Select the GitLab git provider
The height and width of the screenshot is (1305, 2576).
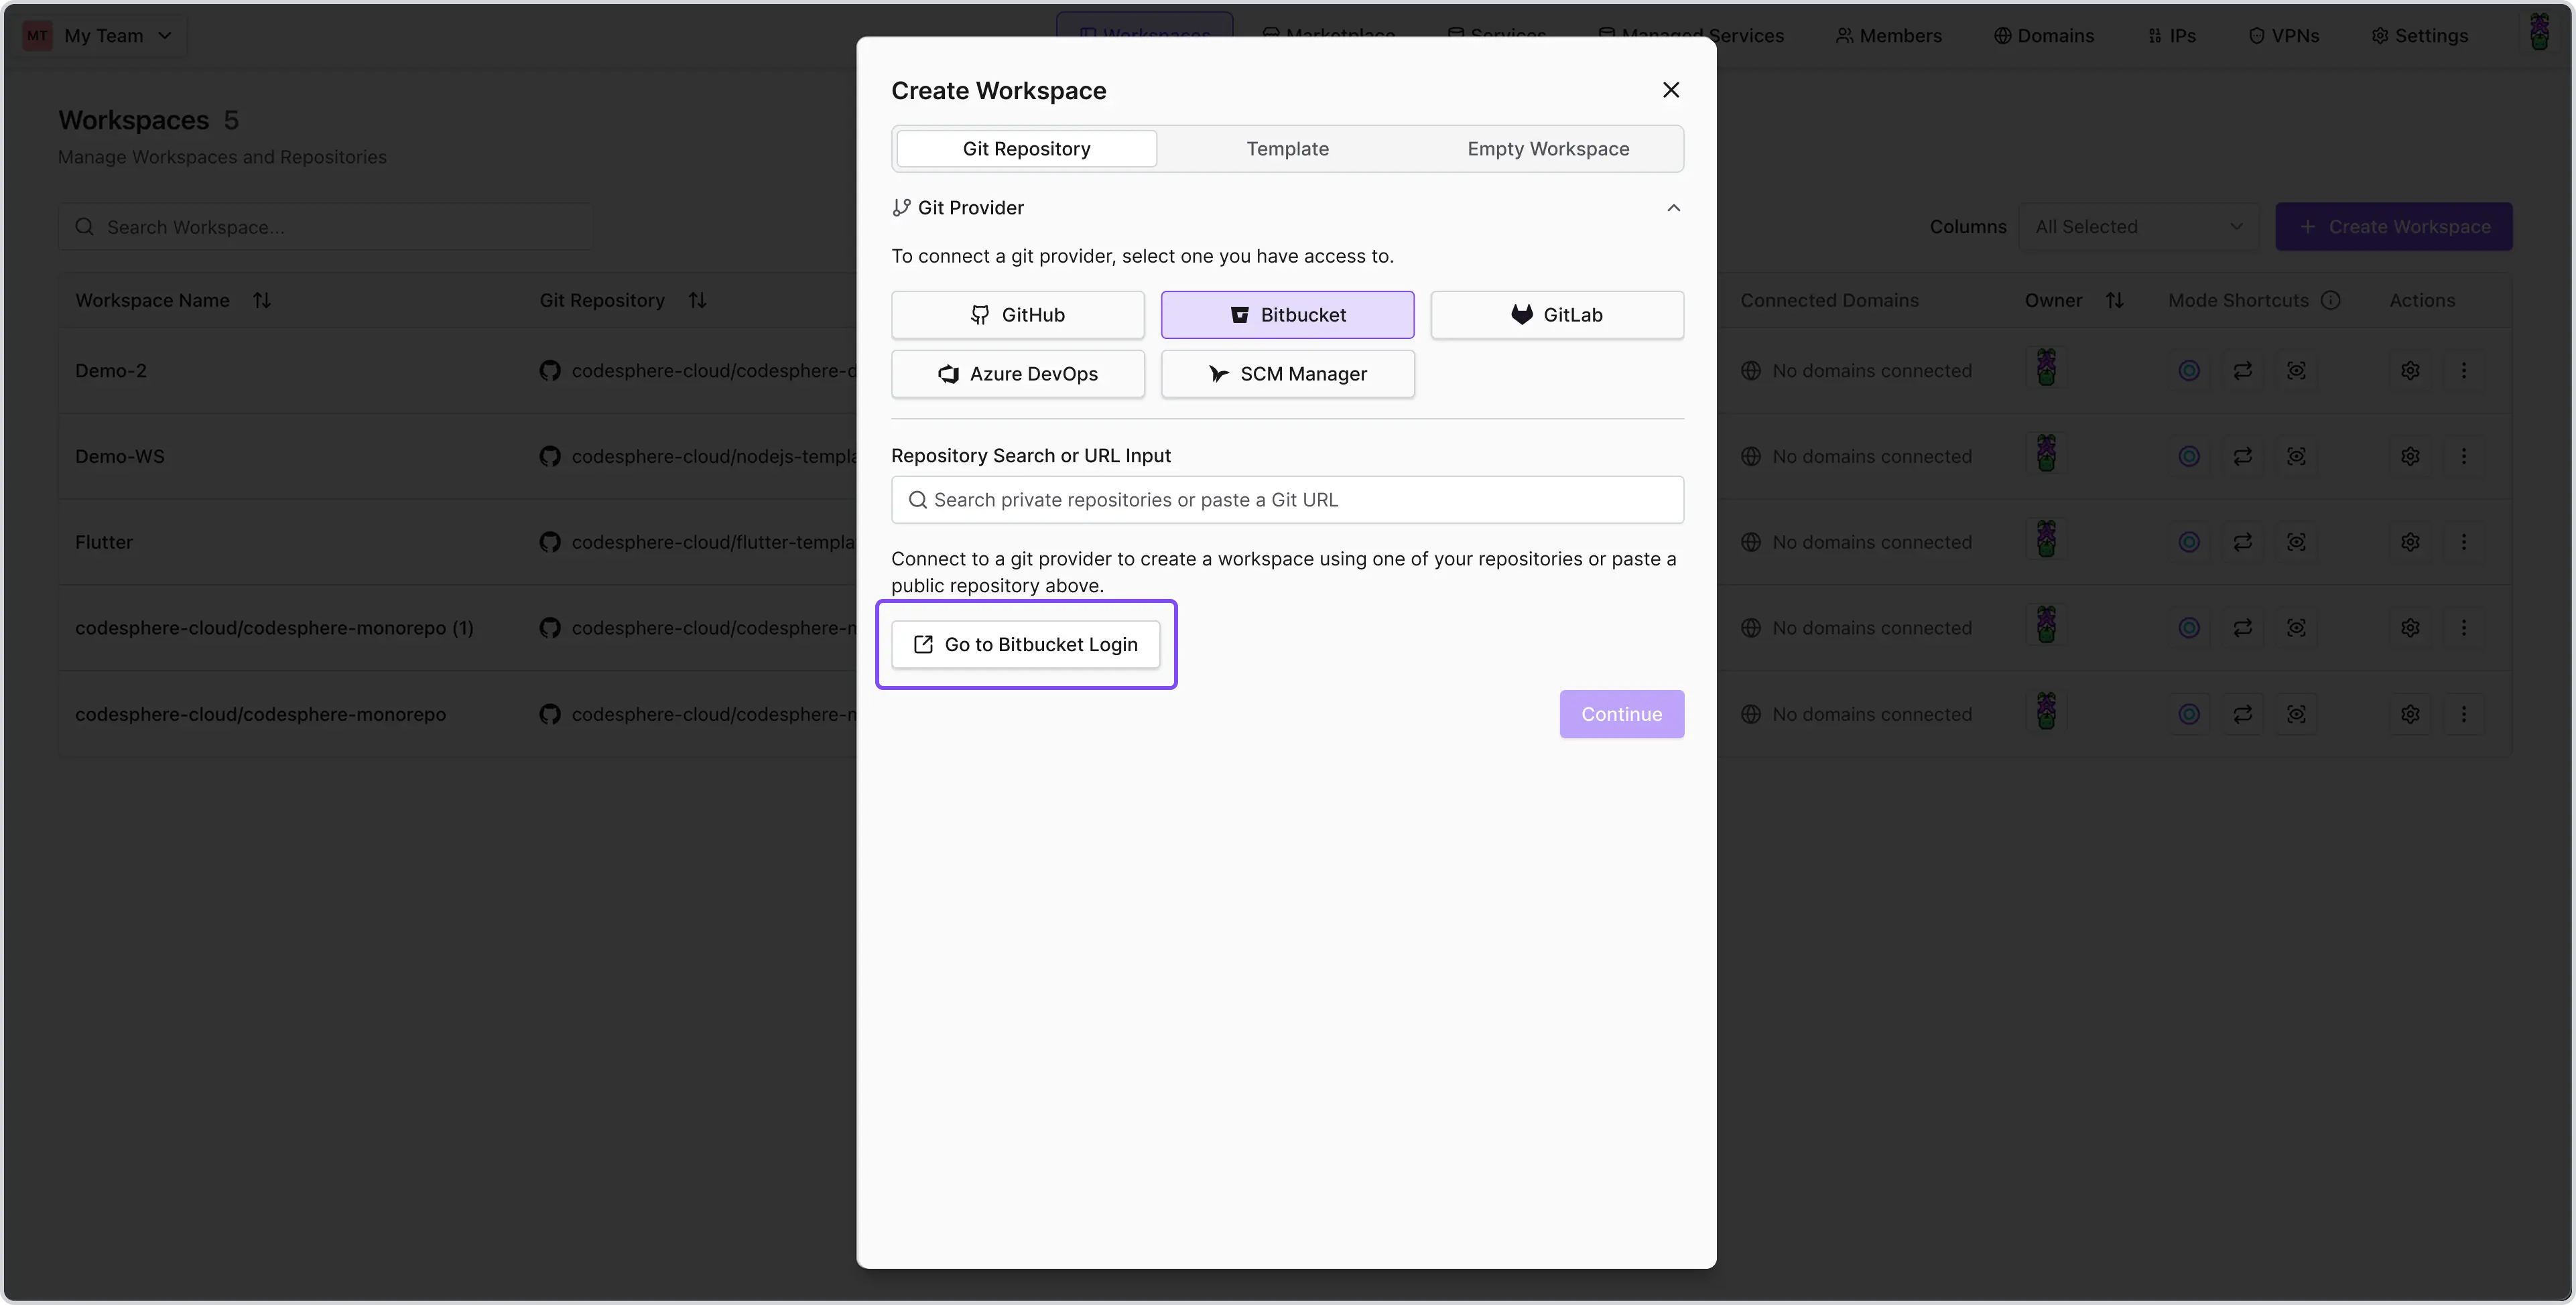click(1557, 314)
